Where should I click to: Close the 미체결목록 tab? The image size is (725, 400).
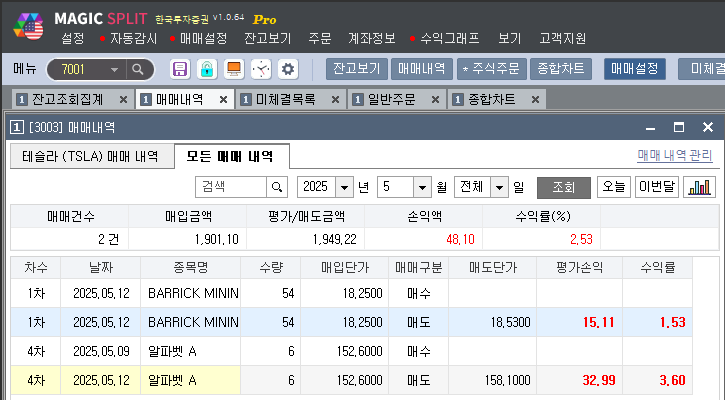(336, 99)
